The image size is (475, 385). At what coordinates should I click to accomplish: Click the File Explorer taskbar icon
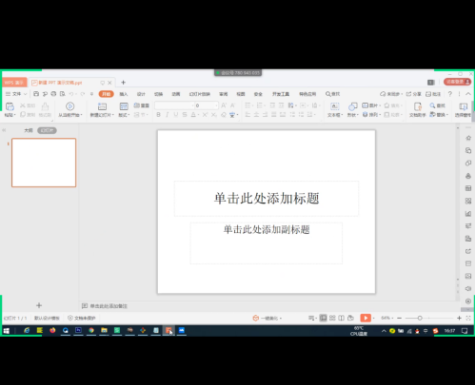click(x=104, y=330)
